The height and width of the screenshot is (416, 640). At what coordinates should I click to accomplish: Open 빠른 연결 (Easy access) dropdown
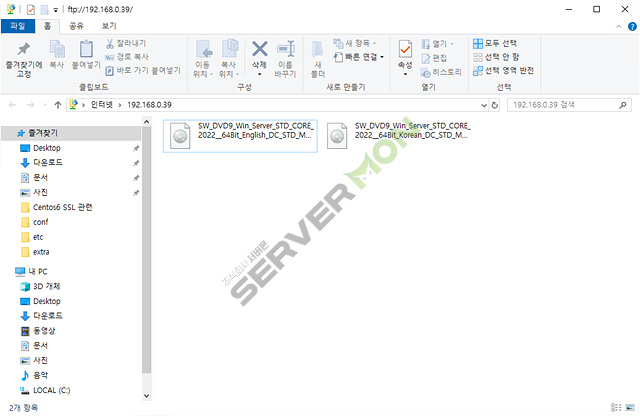(x=359, y=57)
